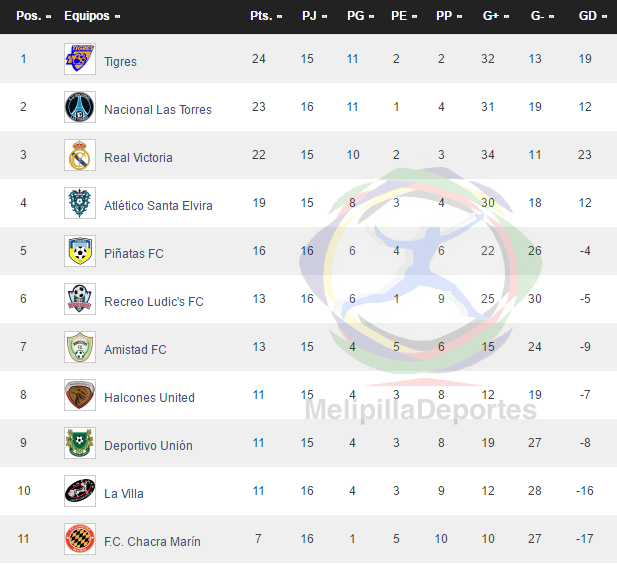Open the Tigres team name link
Screen dimensions: 617x566
[x=120, y=62]
